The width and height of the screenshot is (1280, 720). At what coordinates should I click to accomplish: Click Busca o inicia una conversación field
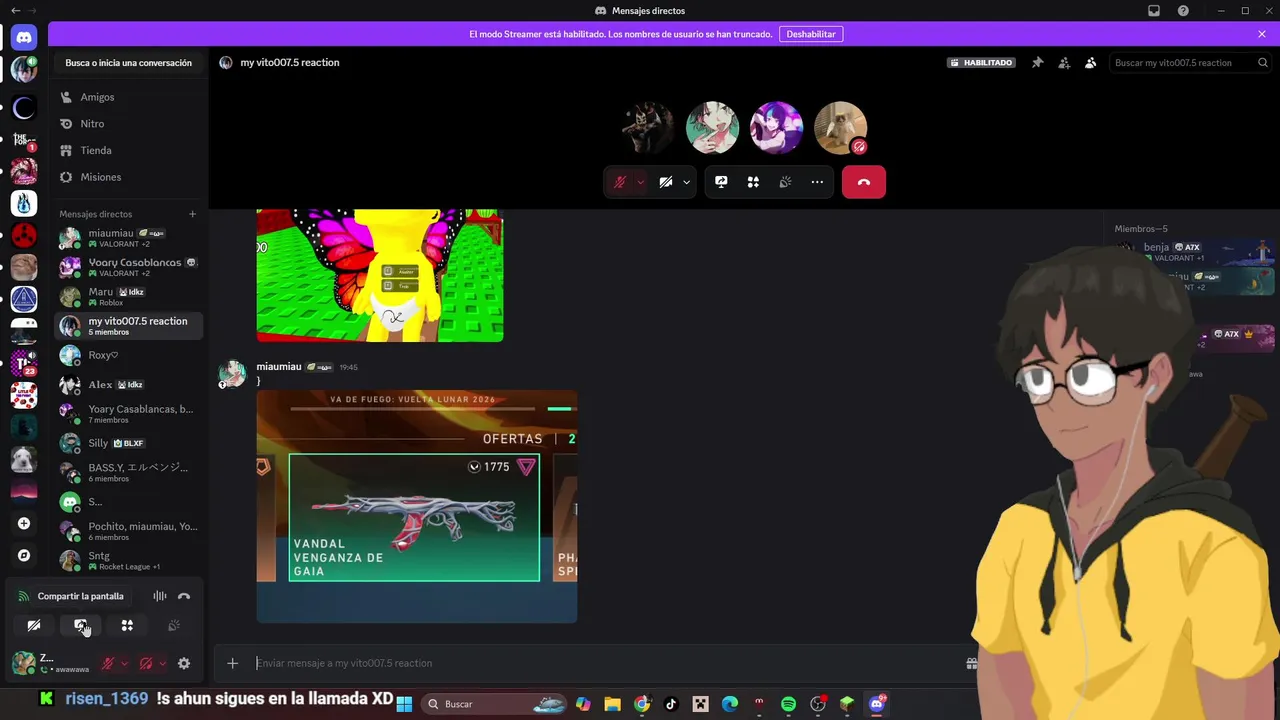pyautogui.click(x=128, y=62)
